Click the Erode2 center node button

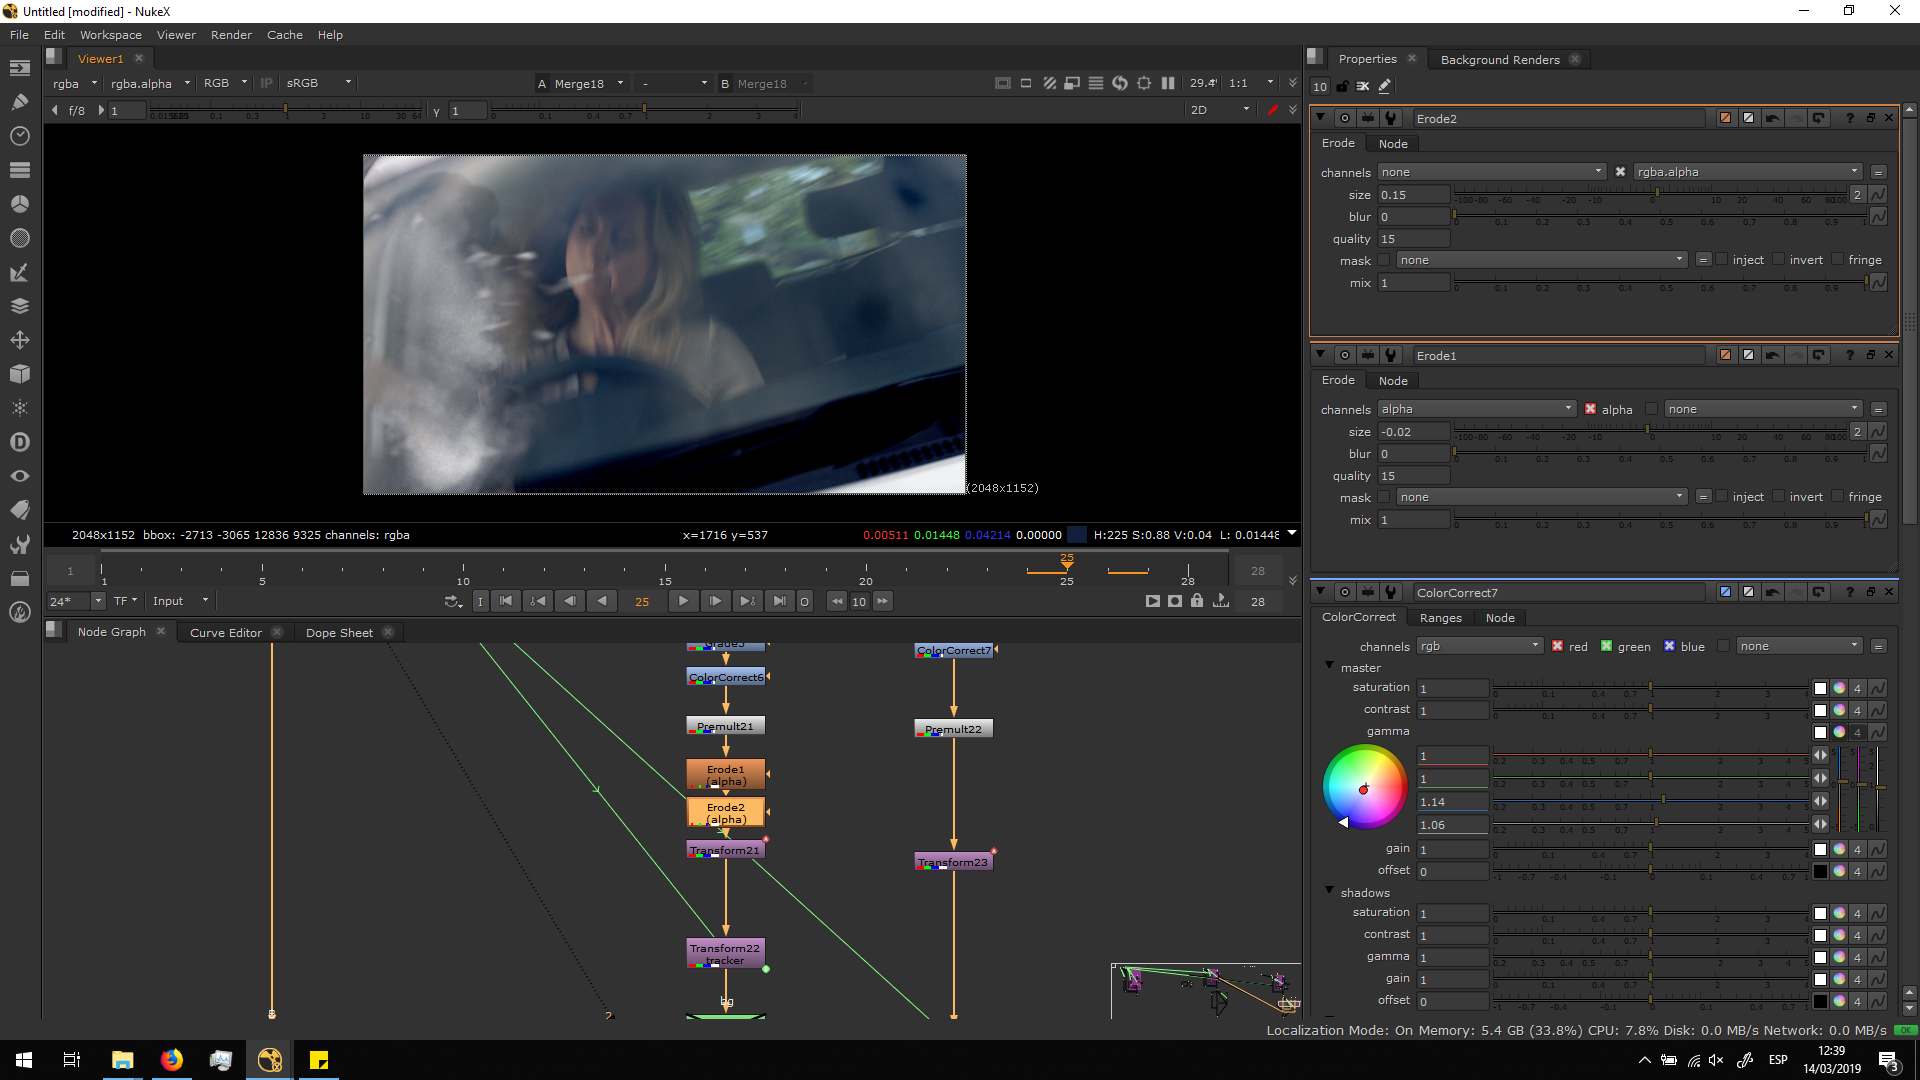(x=1344, y=118)
